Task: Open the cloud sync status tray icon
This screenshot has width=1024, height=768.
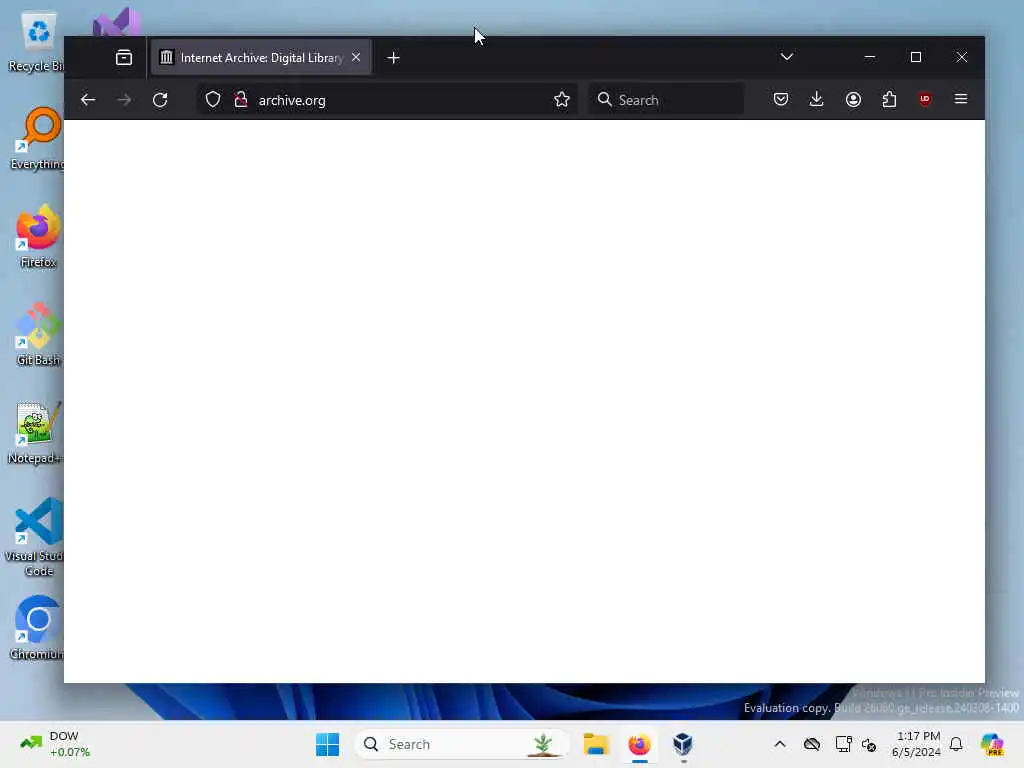Action: [812, 744]
